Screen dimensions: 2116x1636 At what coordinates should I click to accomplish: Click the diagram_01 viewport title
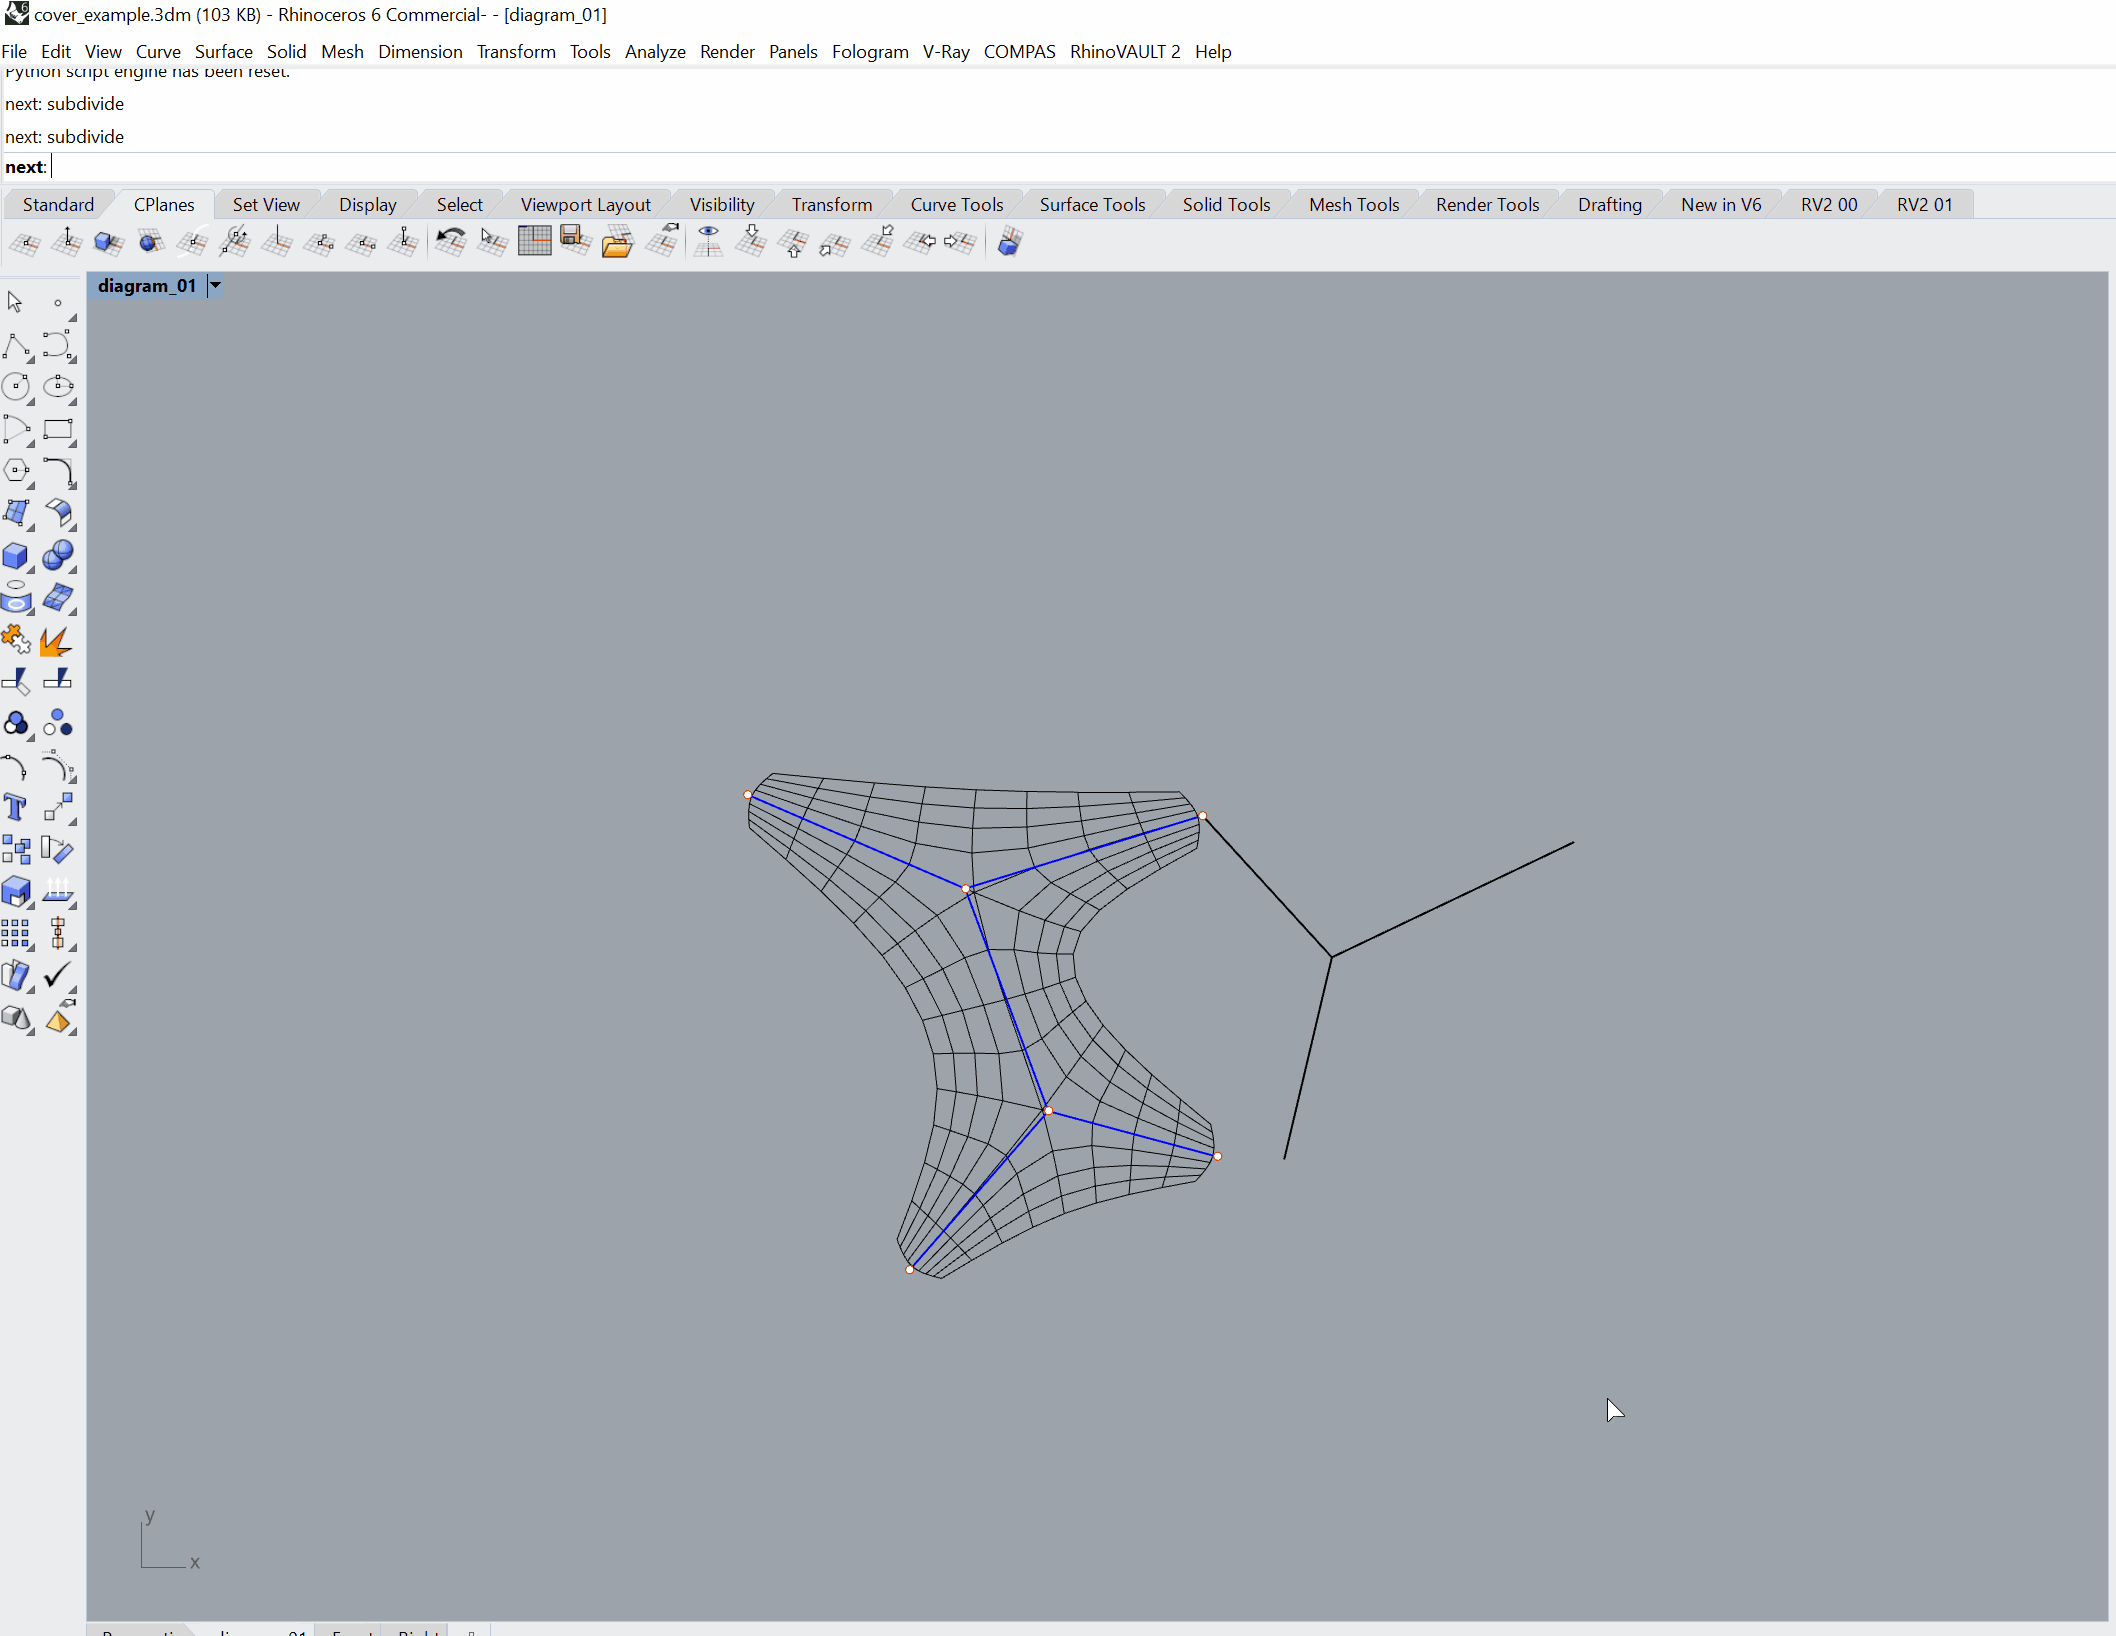tap(147, 286)
